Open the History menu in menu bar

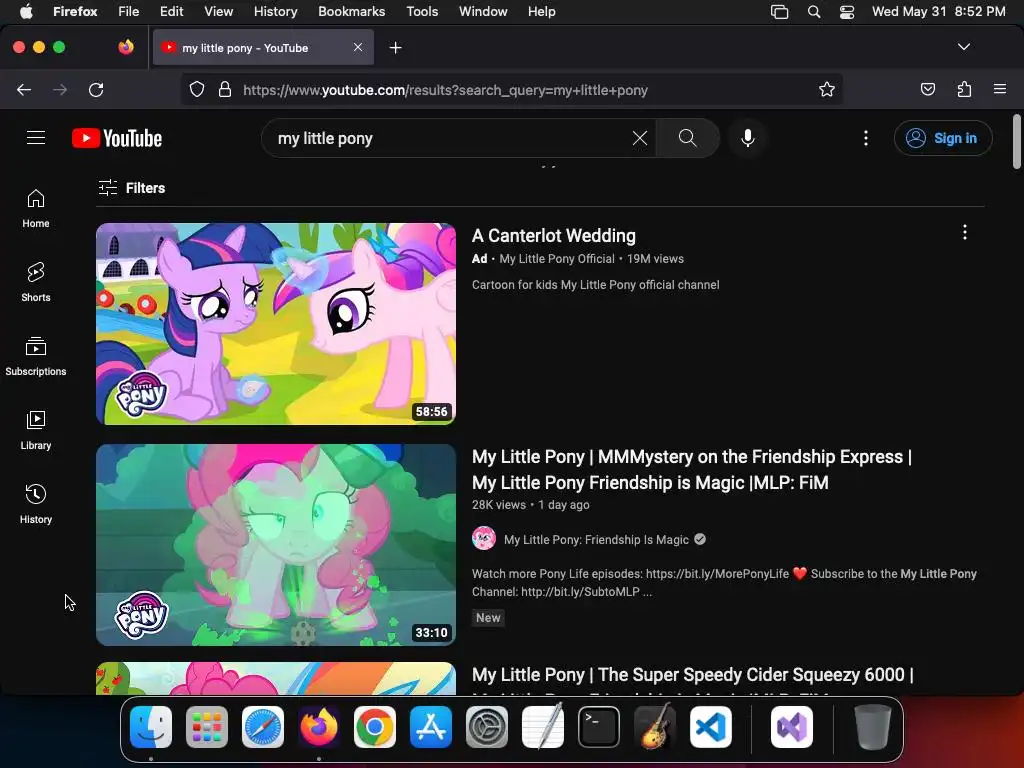[x=275, y=11]
